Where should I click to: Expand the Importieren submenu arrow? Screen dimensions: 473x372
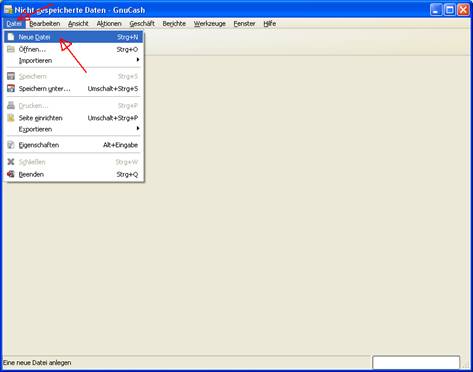[x=138, y=60]
